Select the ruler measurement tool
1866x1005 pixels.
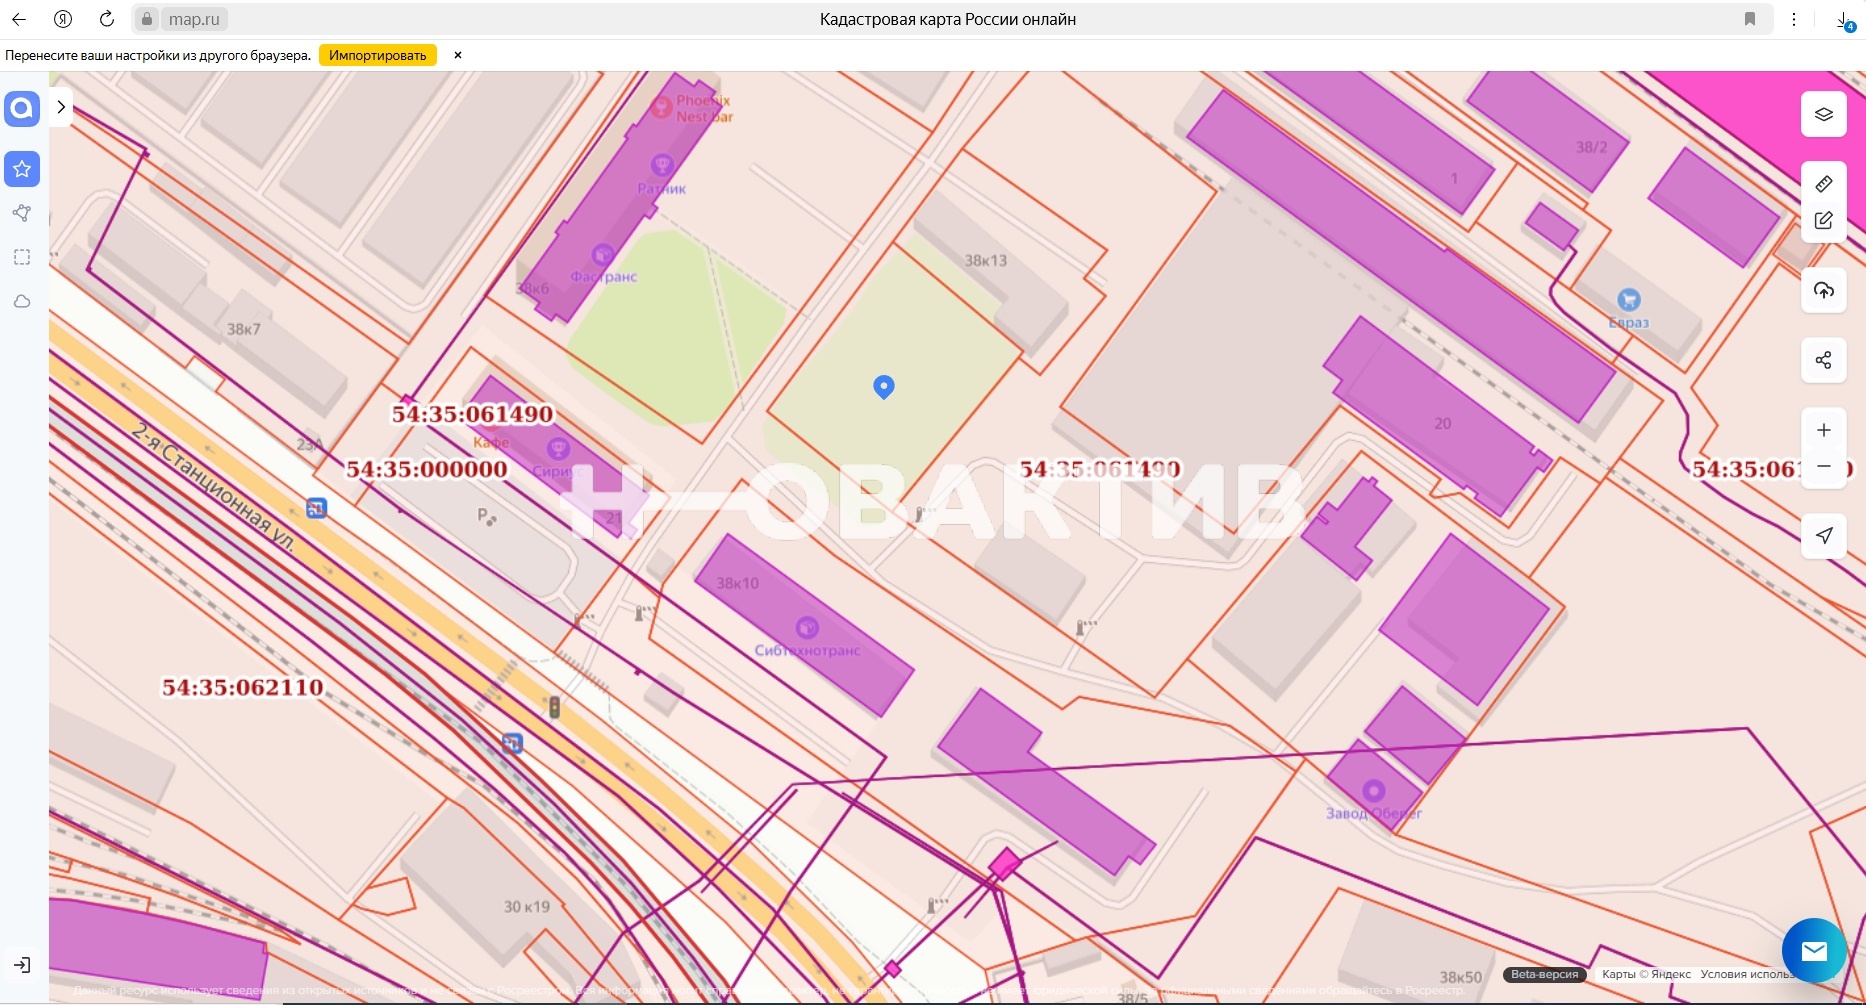(x=1823, y=184)
